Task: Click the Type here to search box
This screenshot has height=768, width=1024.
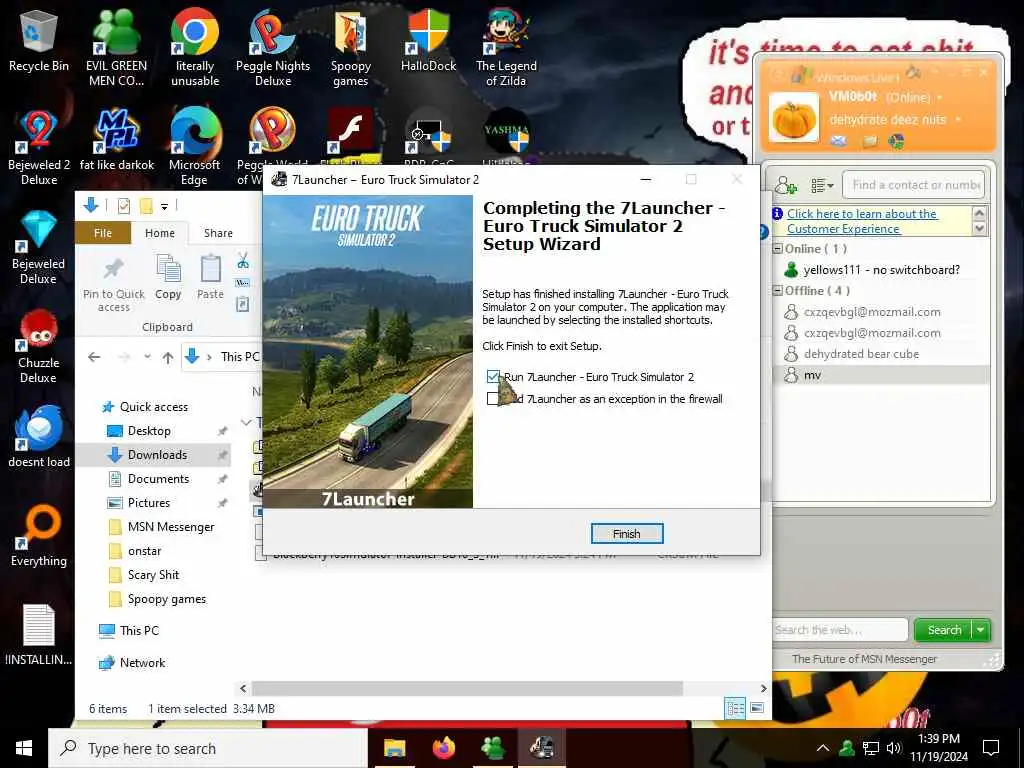Action: (208, 748)
